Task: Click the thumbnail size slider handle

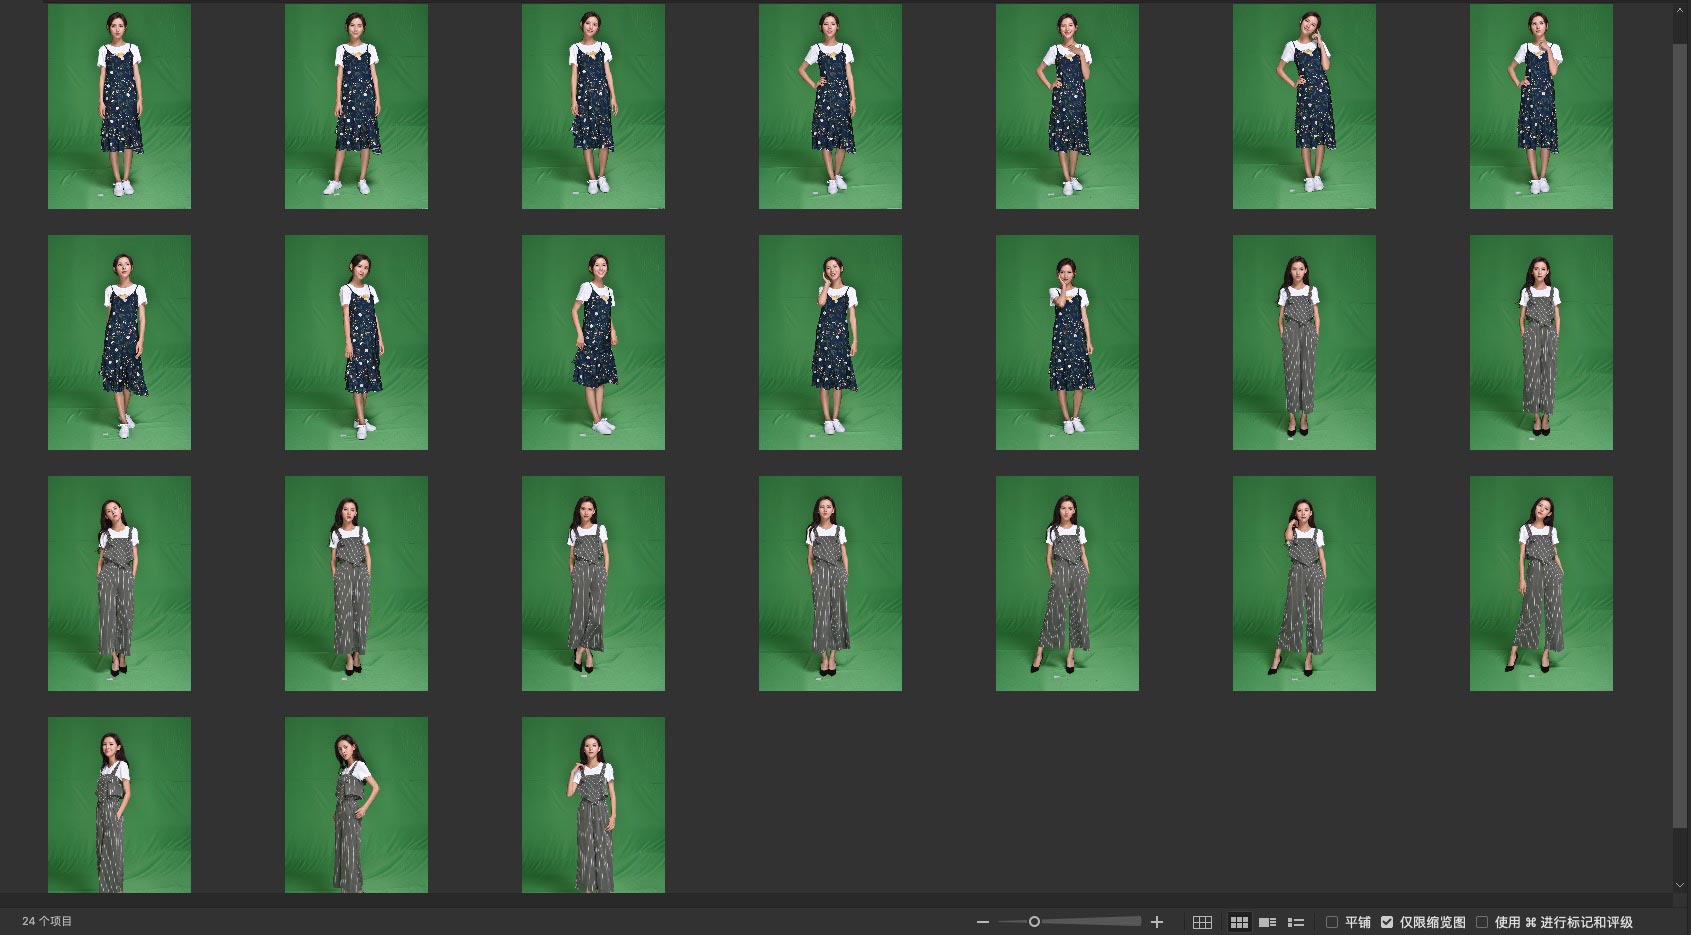Action: (x=1034, y=922)
